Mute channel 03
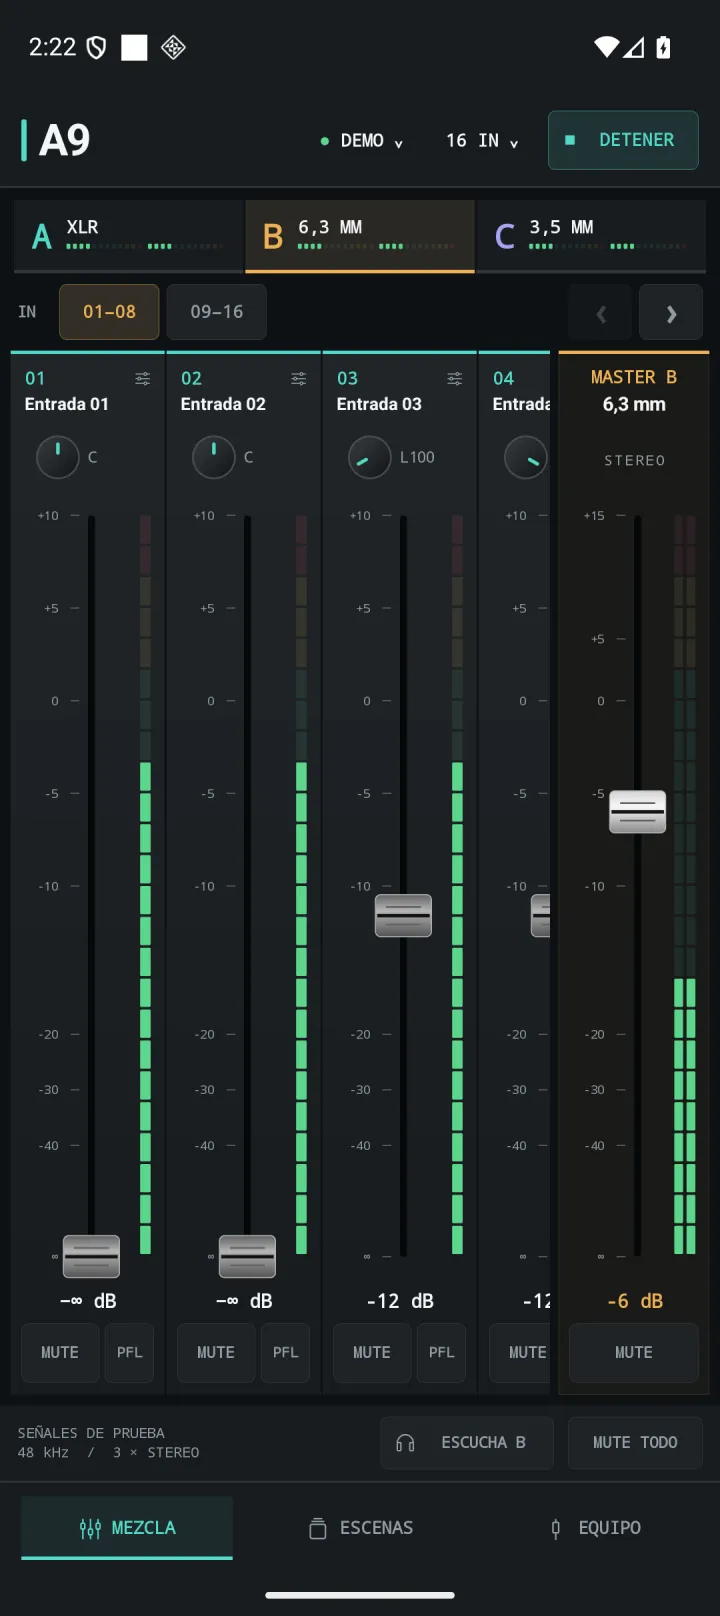Screen dimensions: 720x1616 click(372, 1352)
